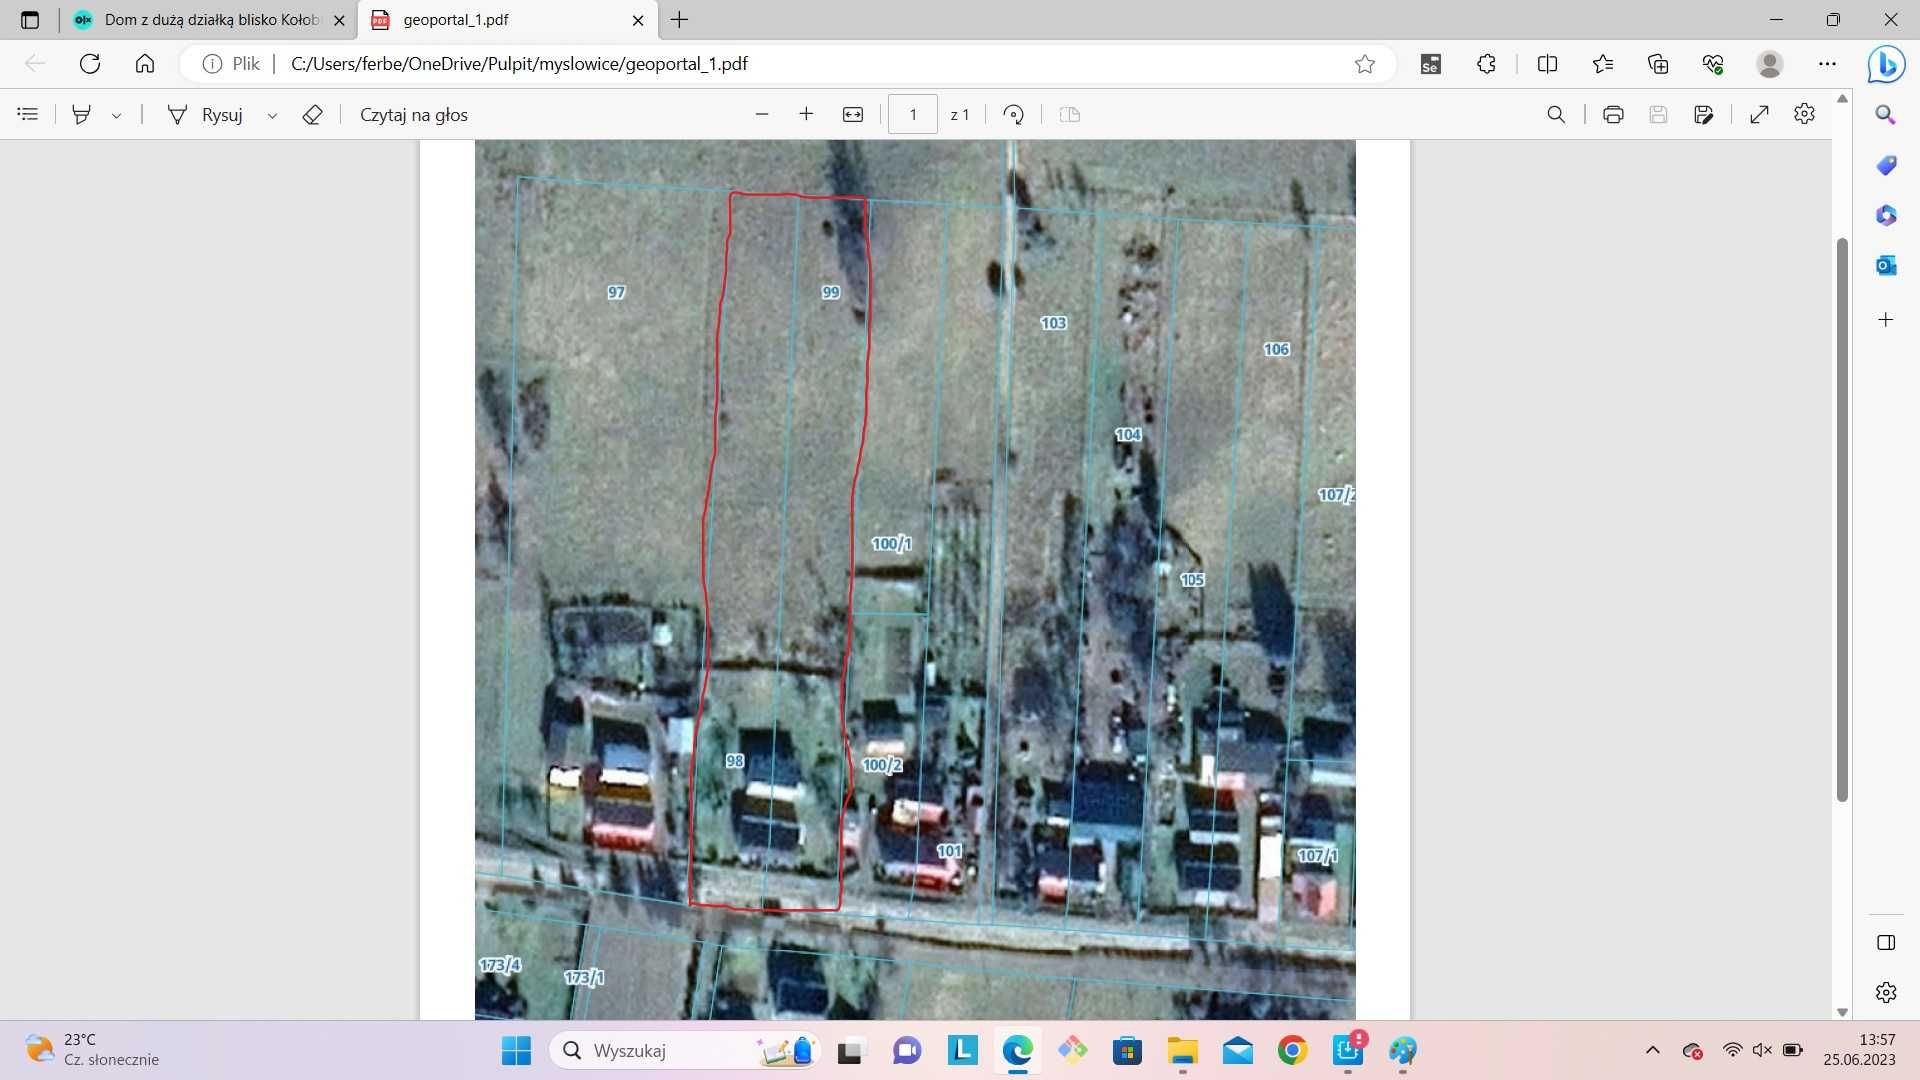Open the user profile avatar
1920x1080 pixels.
[1770, 64]
